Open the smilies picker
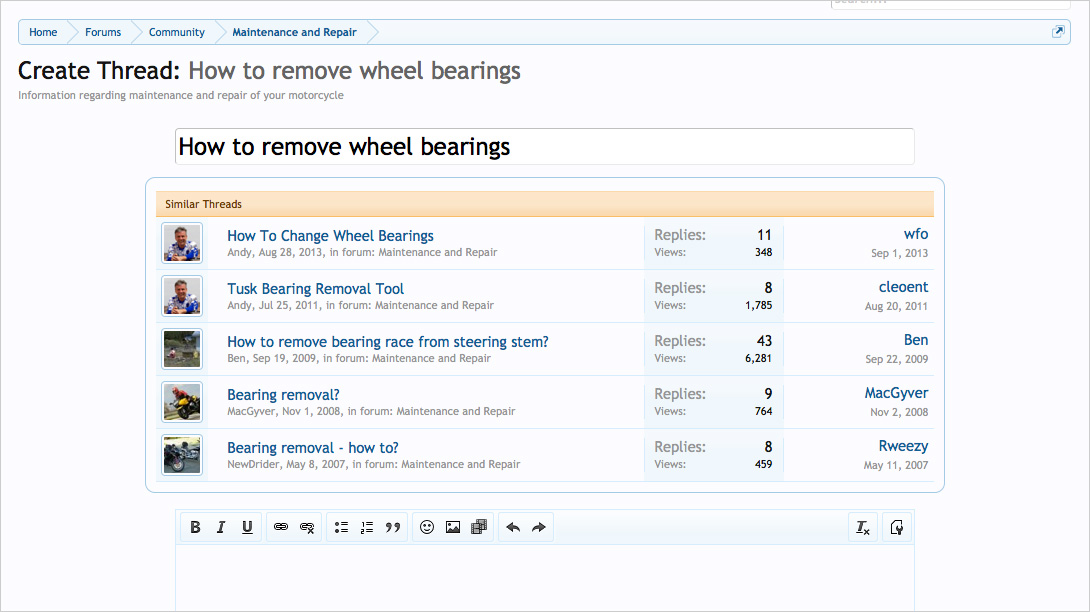Screen dimensions: 1090x612 pyautogui.click(x=427, y=527)
